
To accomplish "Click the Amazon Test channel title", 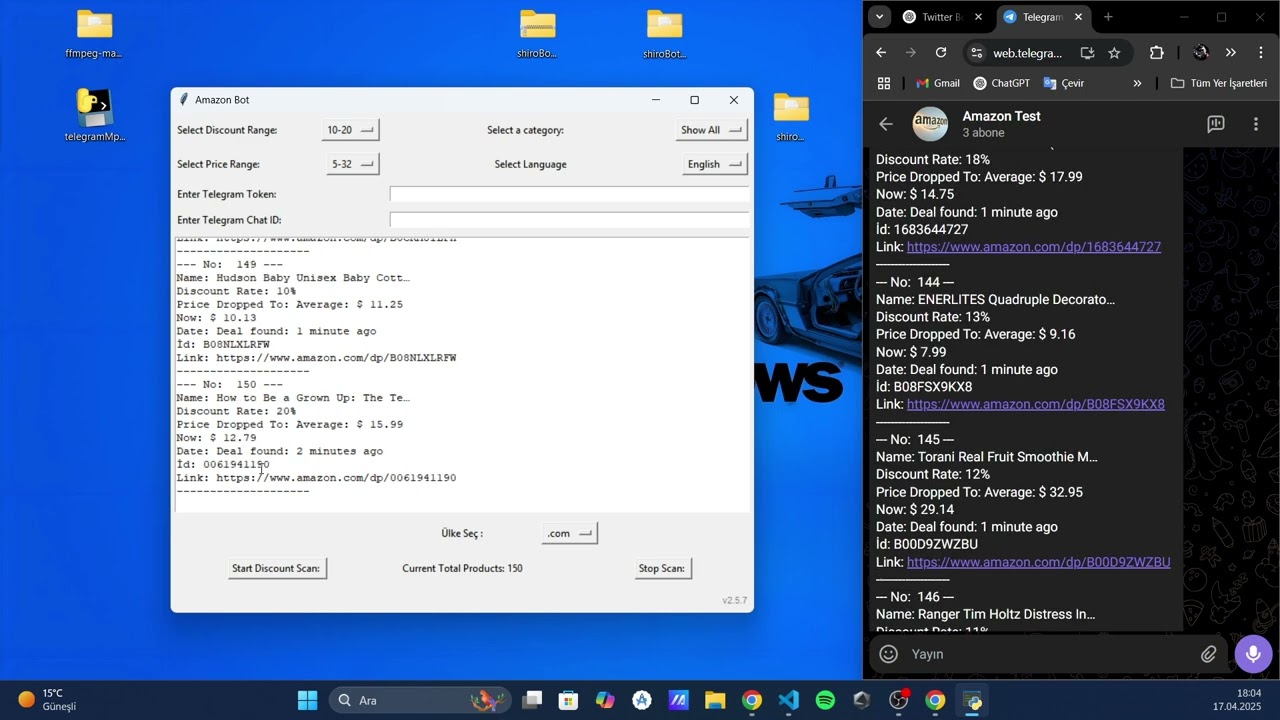I will pos(1001,116).
